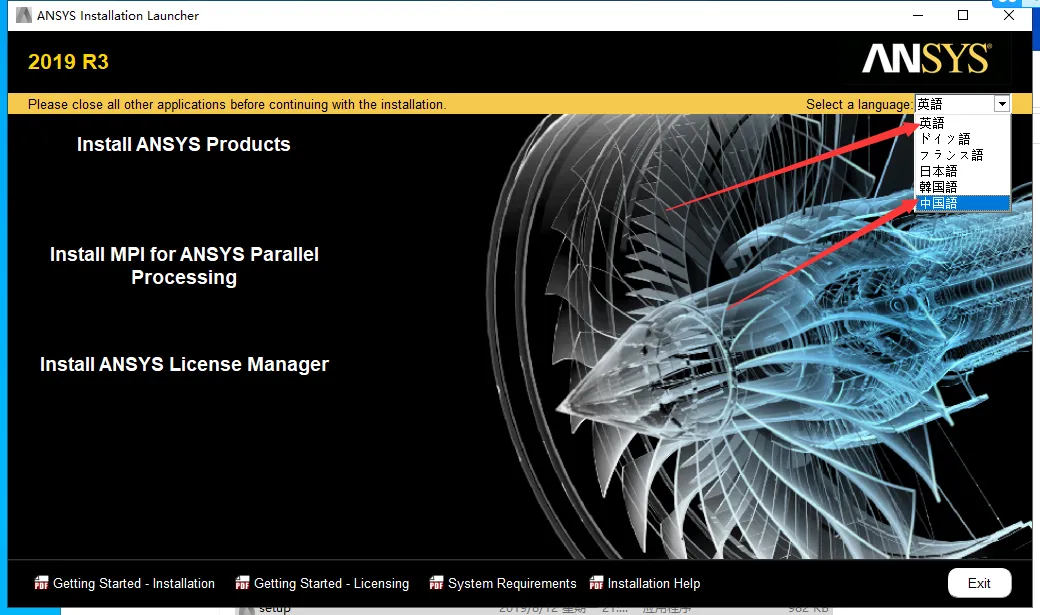Viewport: 1040px width, 615px height.
Task: Open Getting Started - Licensing guide
Action: coord(332,583)
